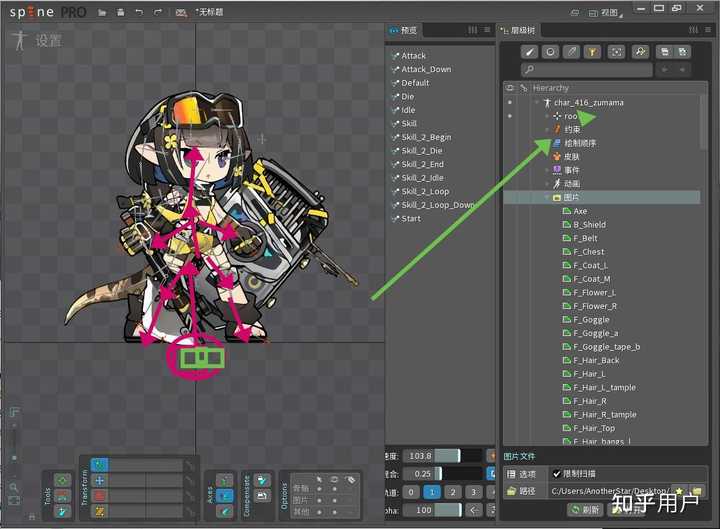Click the tree search input field
Viewport: 720px width, 529px height.
coord(586,70)
